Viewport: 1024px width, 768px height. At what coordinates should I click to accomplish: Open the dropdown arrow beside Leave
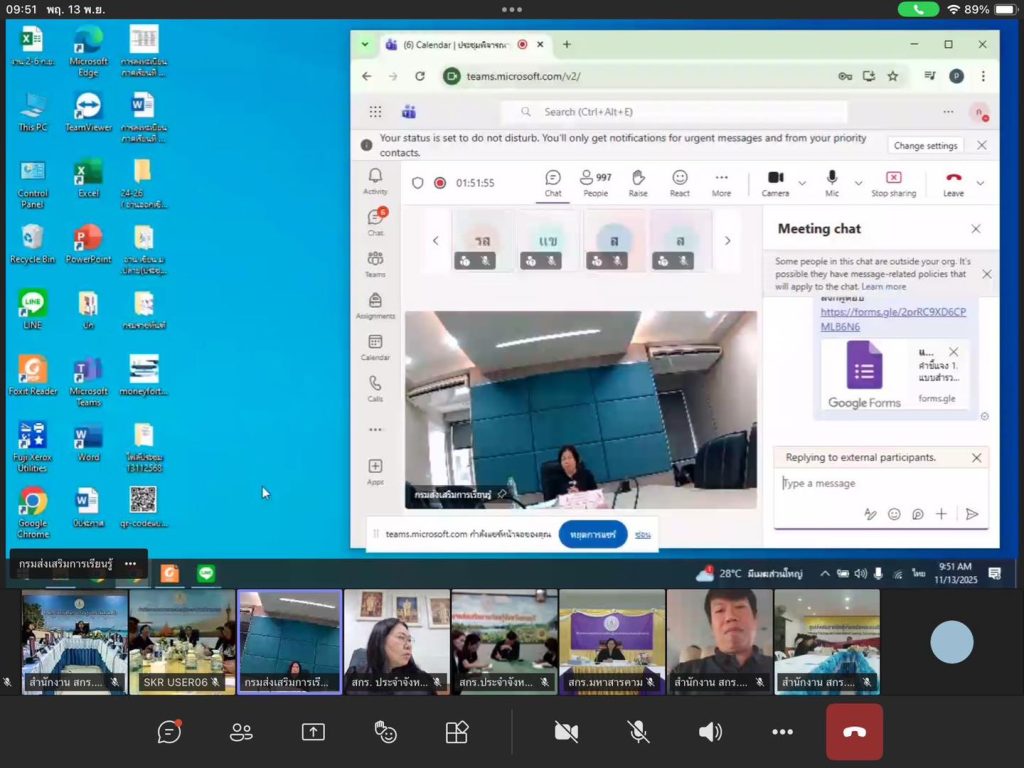pos(980,183)
